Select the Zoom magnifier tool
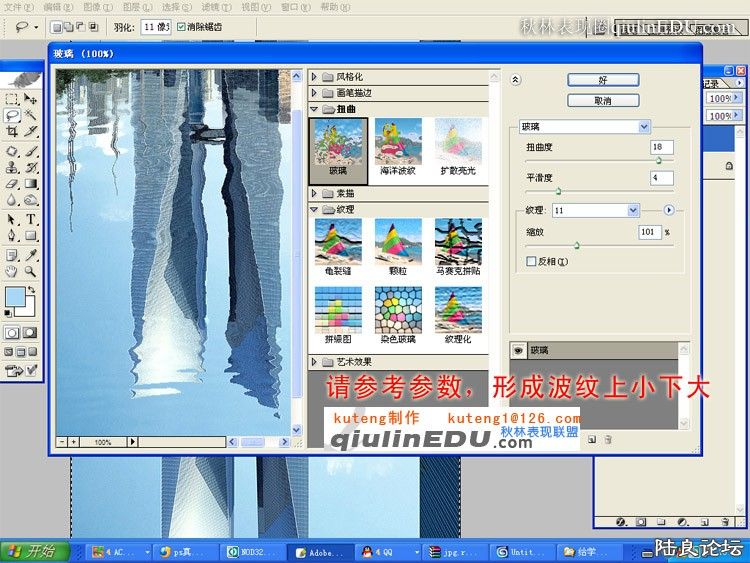Image resolution: width=750 pixels, height=563 pixels. pos(31,270)
